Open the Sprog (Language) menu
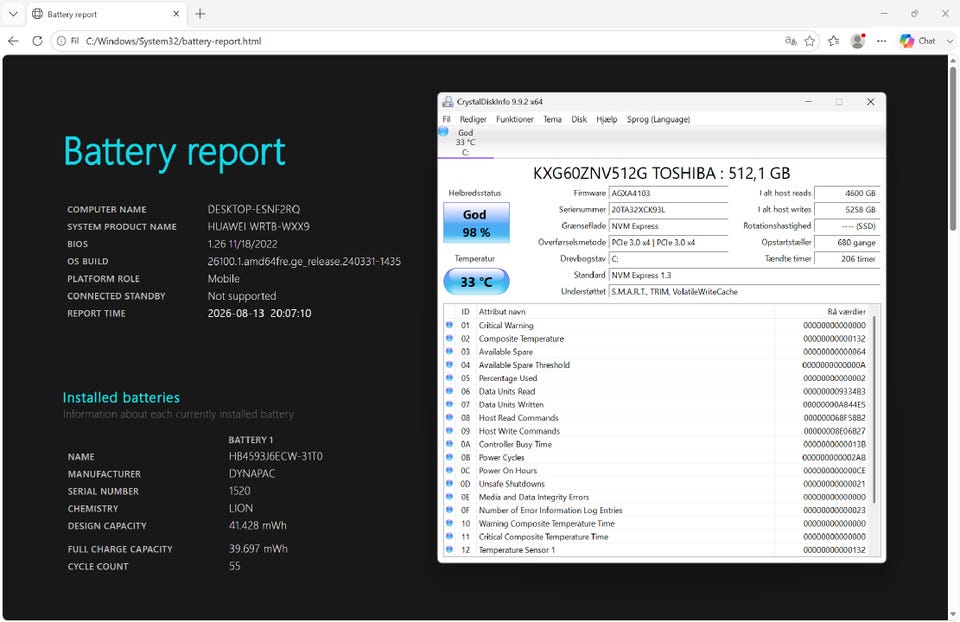This screenshot has height=622, width=960. [658, 119]
